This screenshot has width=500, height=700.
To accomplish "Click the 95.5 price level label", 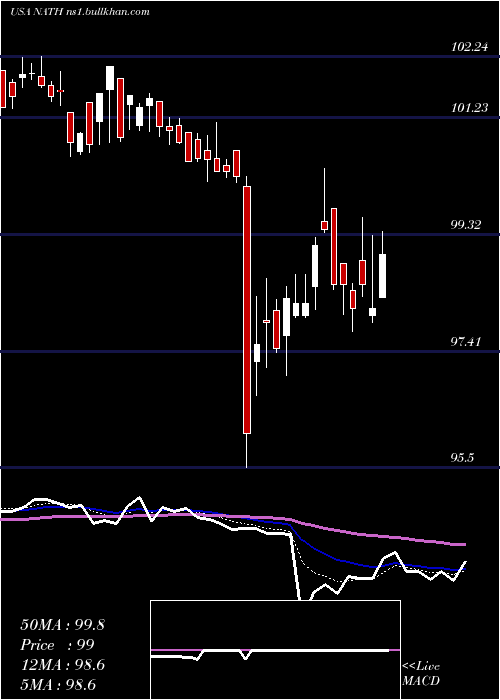I will point(463,458).
